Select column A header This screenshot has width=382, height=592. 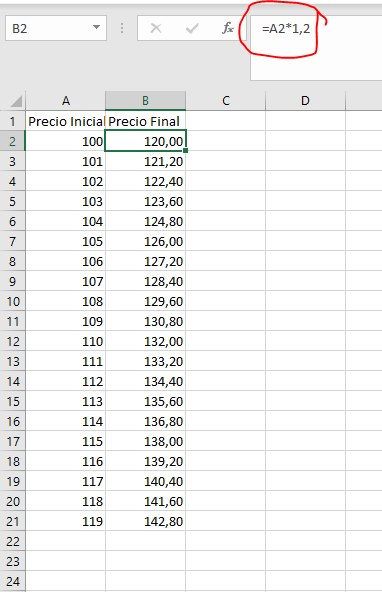tap(66, 101)
